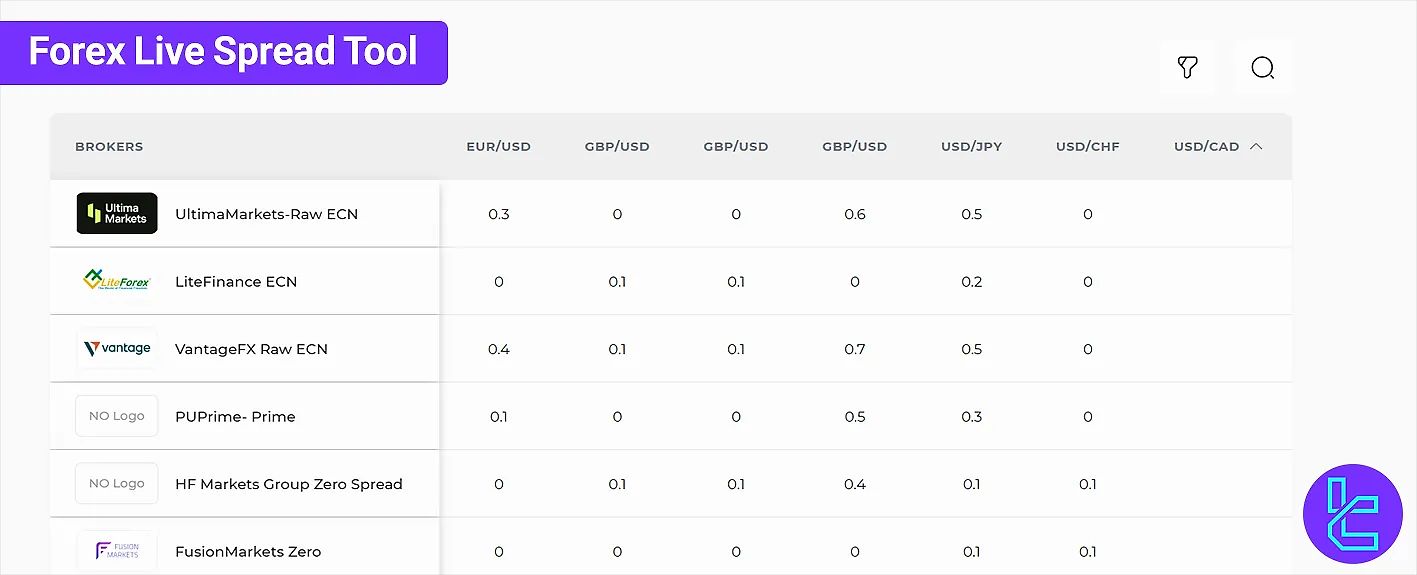1417x575 pixels.
Task: Click the HF Markets 'NO Logo' placeholder
Action: click(117, 484)
